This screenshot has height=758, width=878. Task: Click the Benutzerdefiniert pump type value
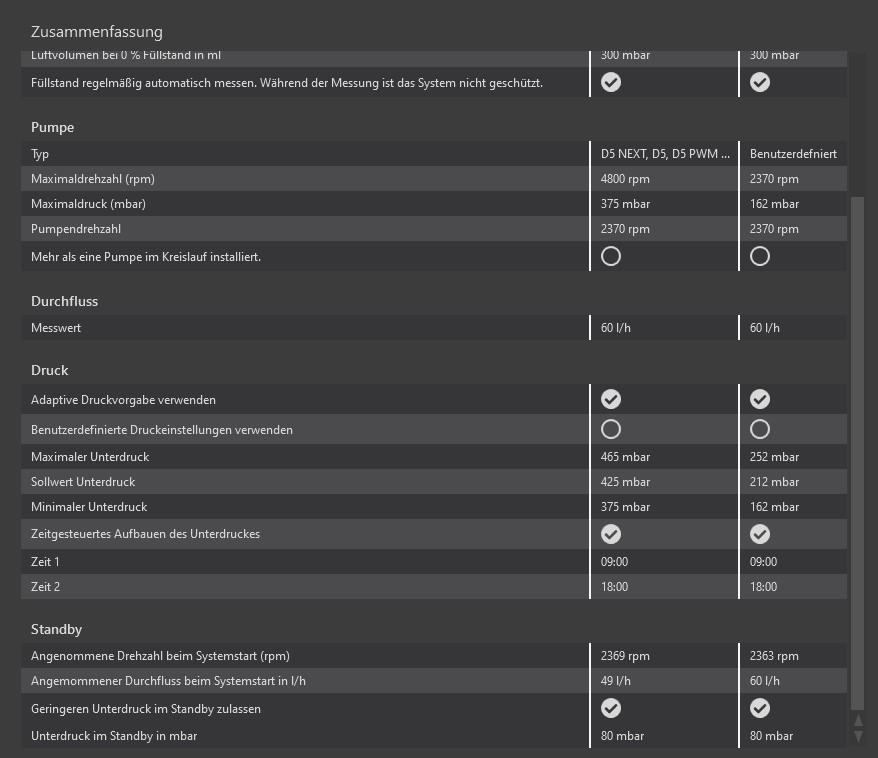[793, 154]
